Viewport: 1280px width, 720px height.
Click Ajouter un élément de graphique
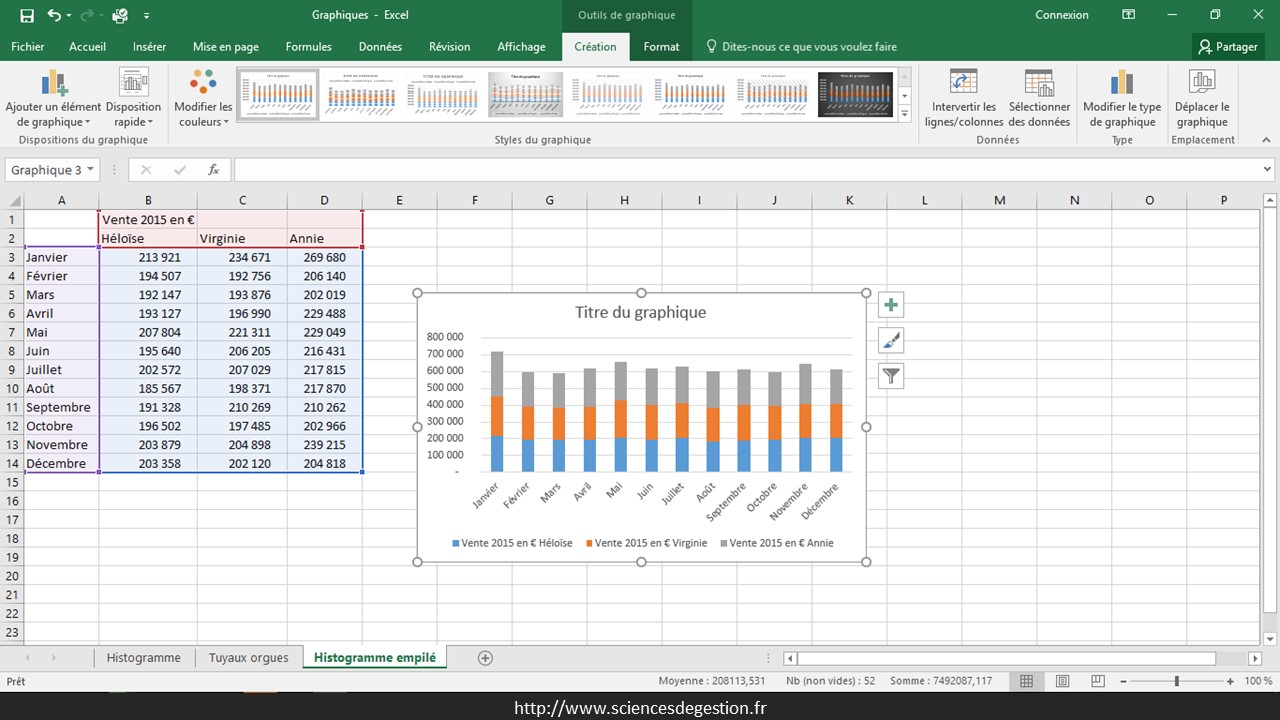point(53,99)
